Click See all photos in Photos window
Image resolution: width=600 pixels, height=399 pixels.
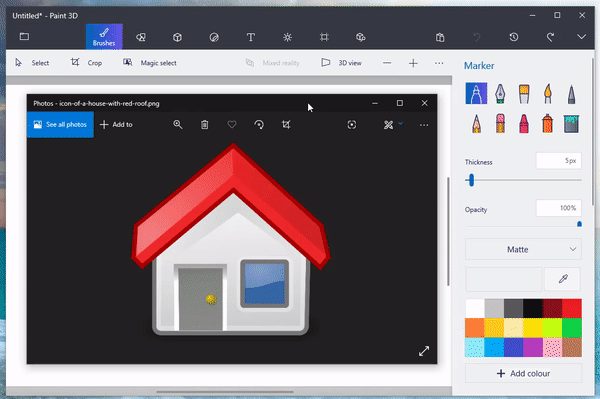point(60,124)
